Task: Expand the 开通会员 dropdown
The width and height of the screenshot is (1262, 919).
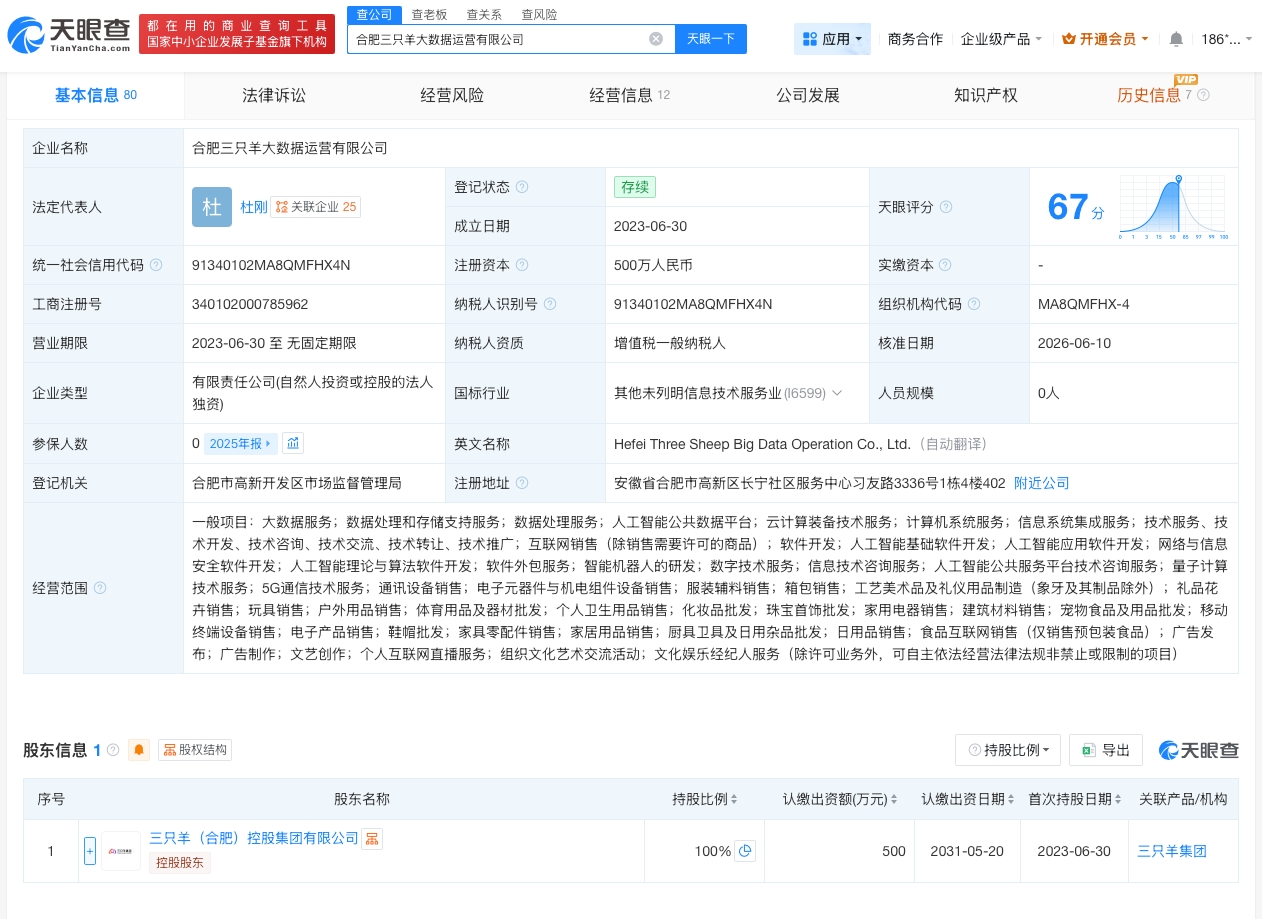Action: pos(1105,39)
